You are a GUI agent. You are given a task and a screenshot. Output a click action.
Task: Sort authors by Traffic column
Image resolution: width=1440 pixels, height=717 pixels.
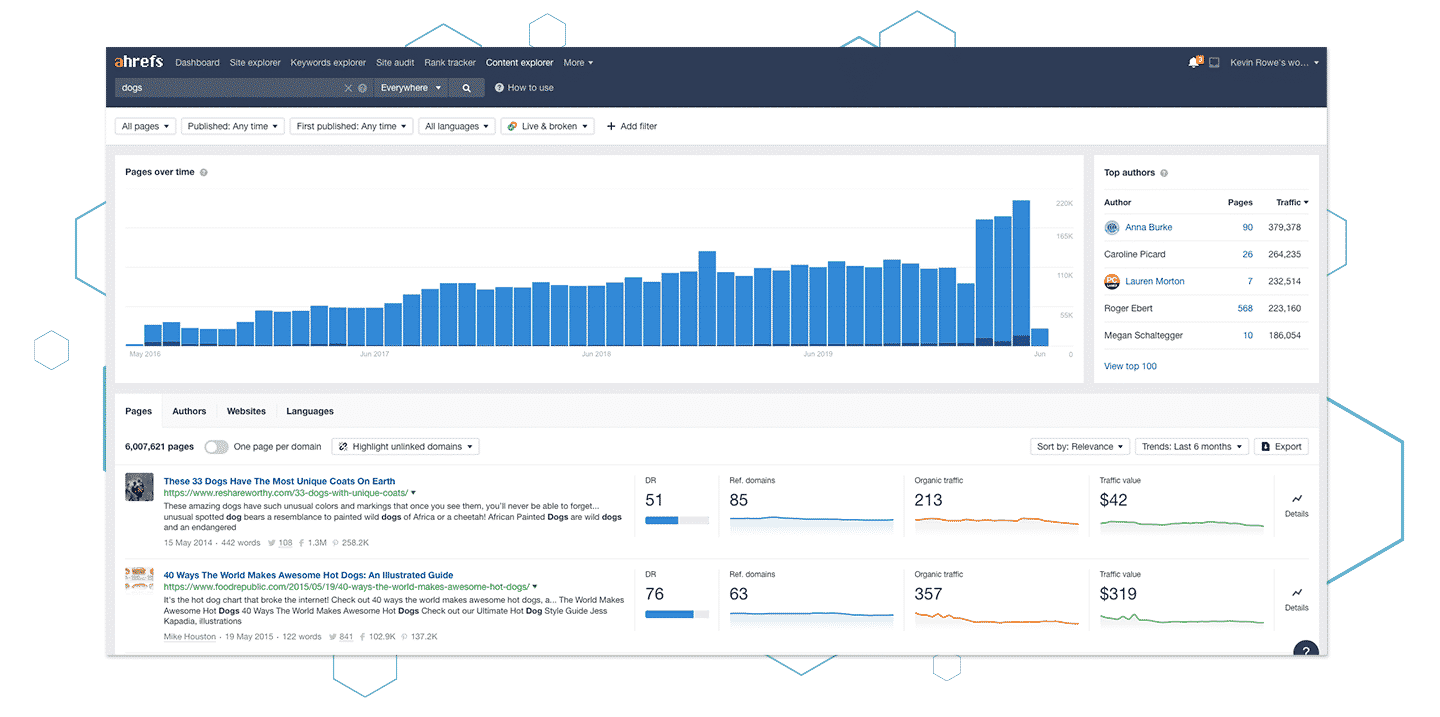point(1291,202)
